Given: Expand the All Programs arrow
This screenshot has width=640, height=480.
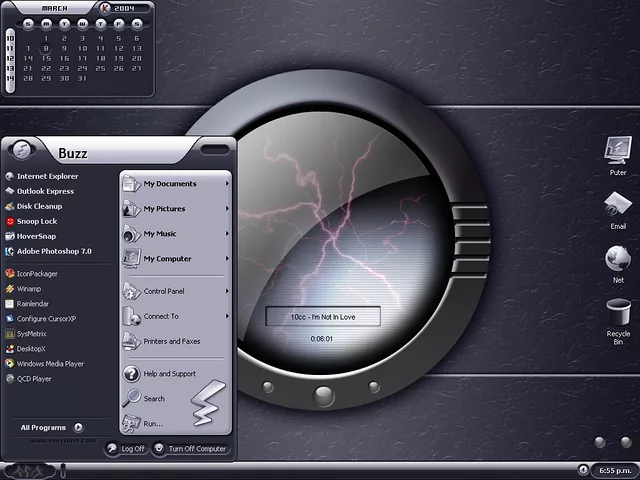Looking at the screenshot, I should (79, 427).
